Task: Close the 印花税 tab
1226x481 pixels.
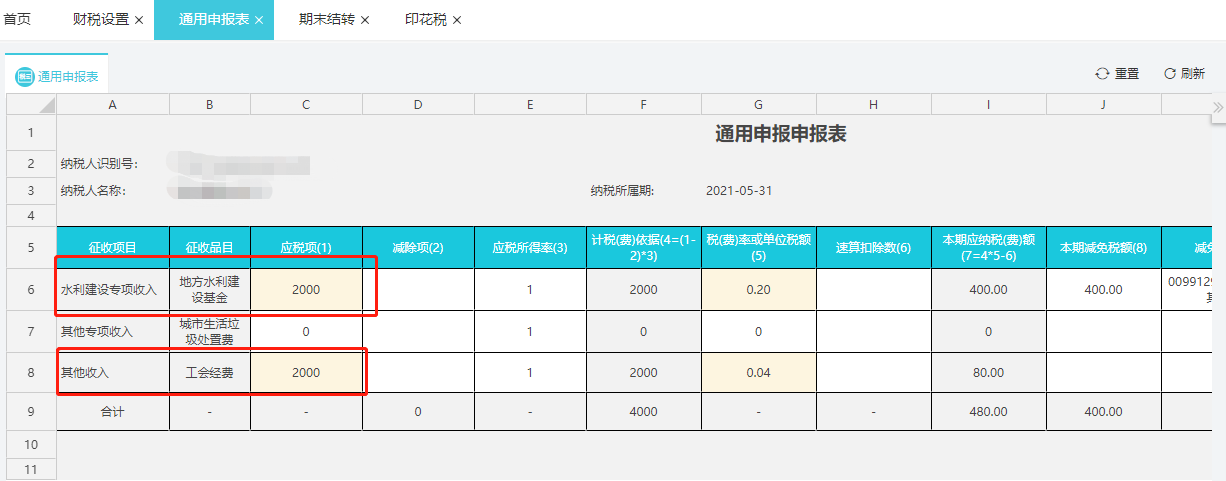Action: 457,20
